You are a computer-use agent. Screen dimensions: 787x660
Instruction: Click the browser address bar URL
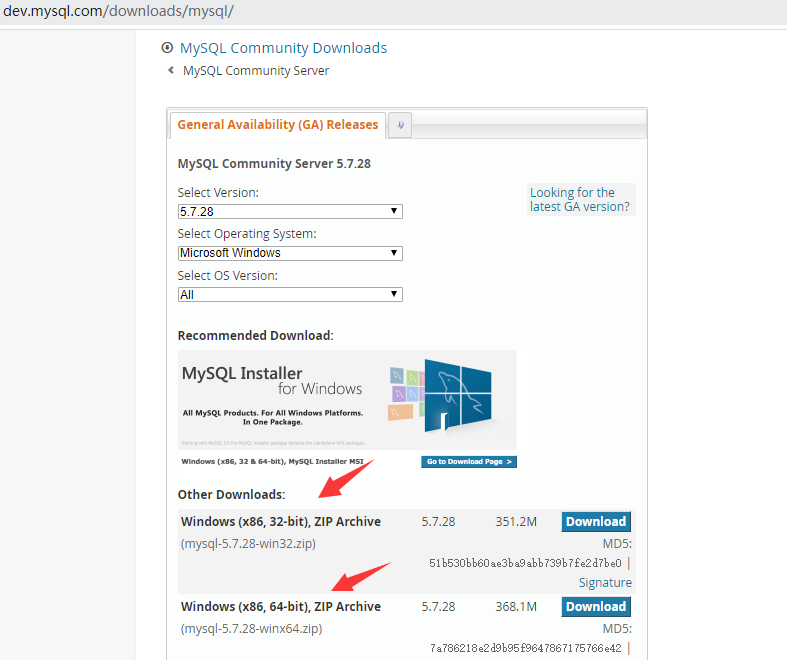click(118, 11)
